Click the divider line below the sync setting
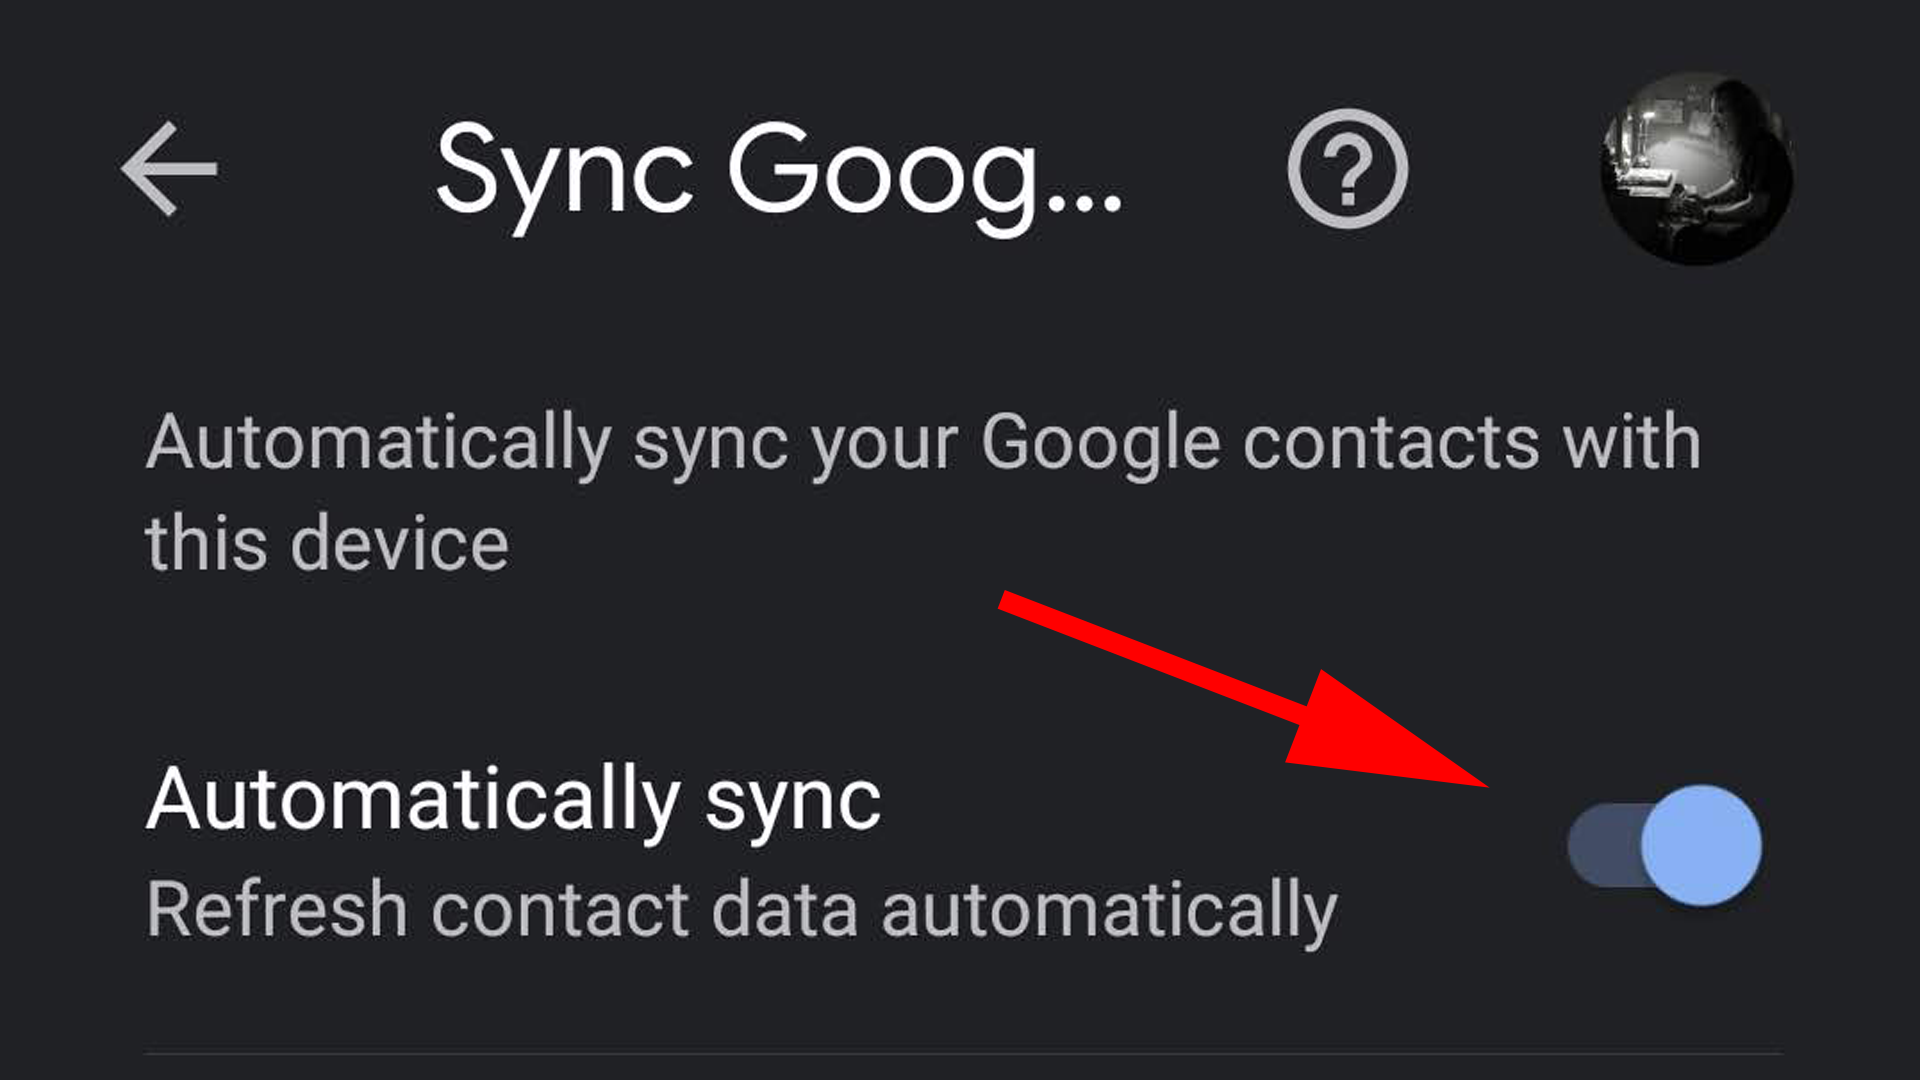This screenshot has width=1920, height=1080. click(962, 1052)
